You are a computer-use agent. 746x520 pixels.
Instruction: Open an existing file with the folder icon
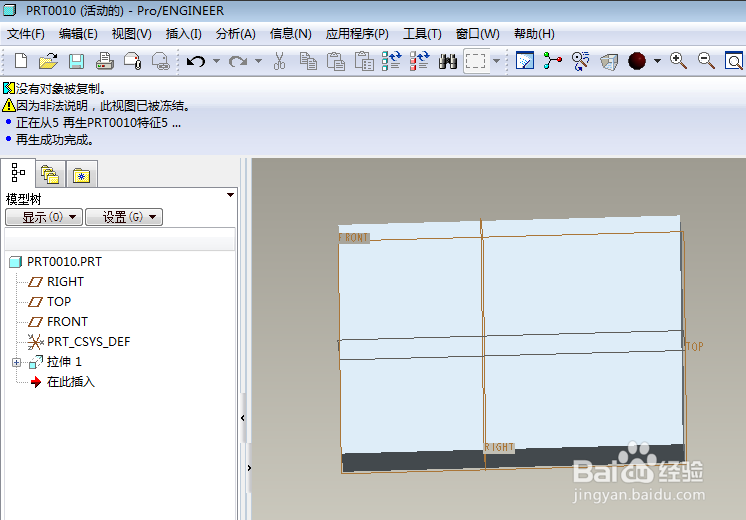[x=48, y=61]
